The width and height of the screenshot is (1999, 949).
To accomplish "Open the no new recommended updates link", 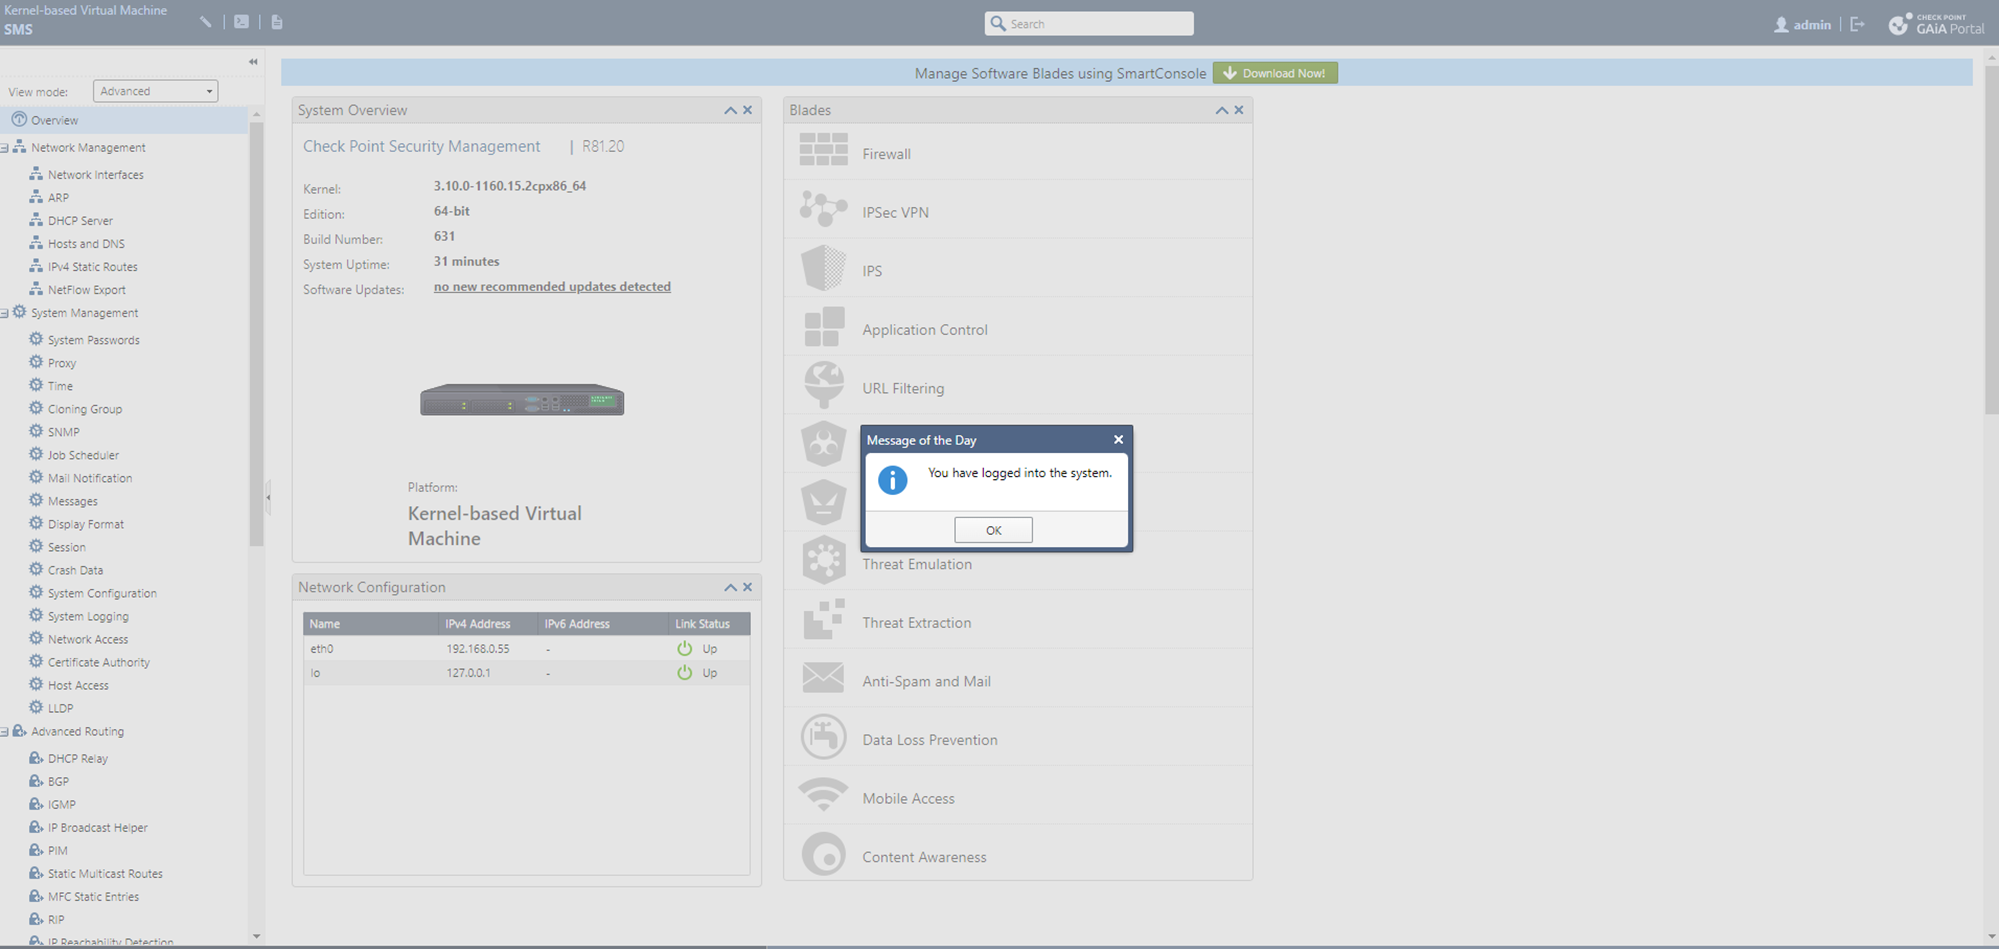I will coord(552,287).
